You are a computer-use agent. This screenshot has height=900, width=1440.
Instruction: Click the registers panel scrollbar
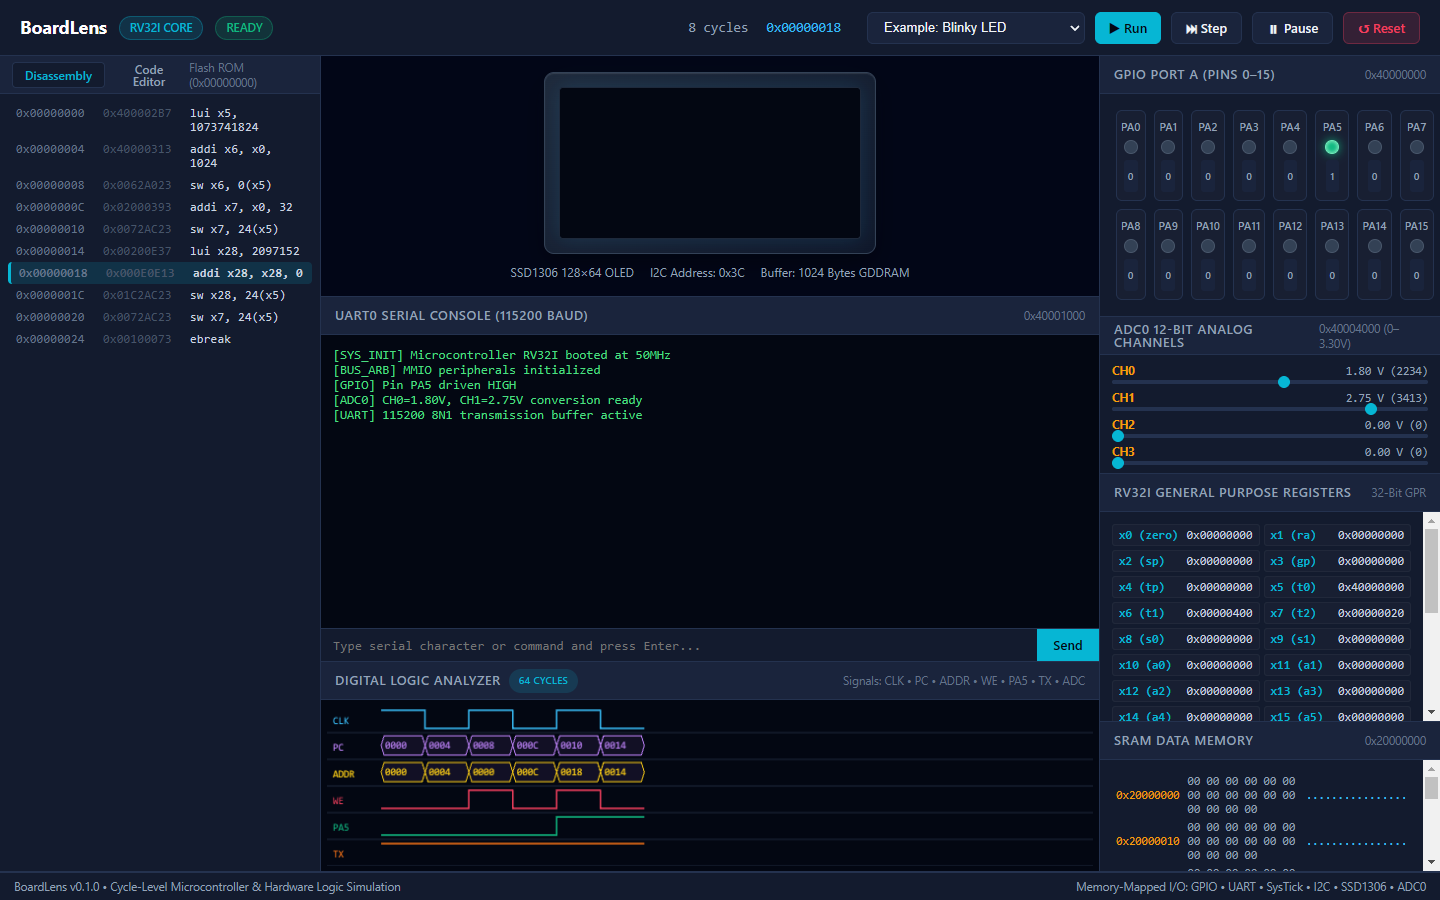tap(1431, 615)
